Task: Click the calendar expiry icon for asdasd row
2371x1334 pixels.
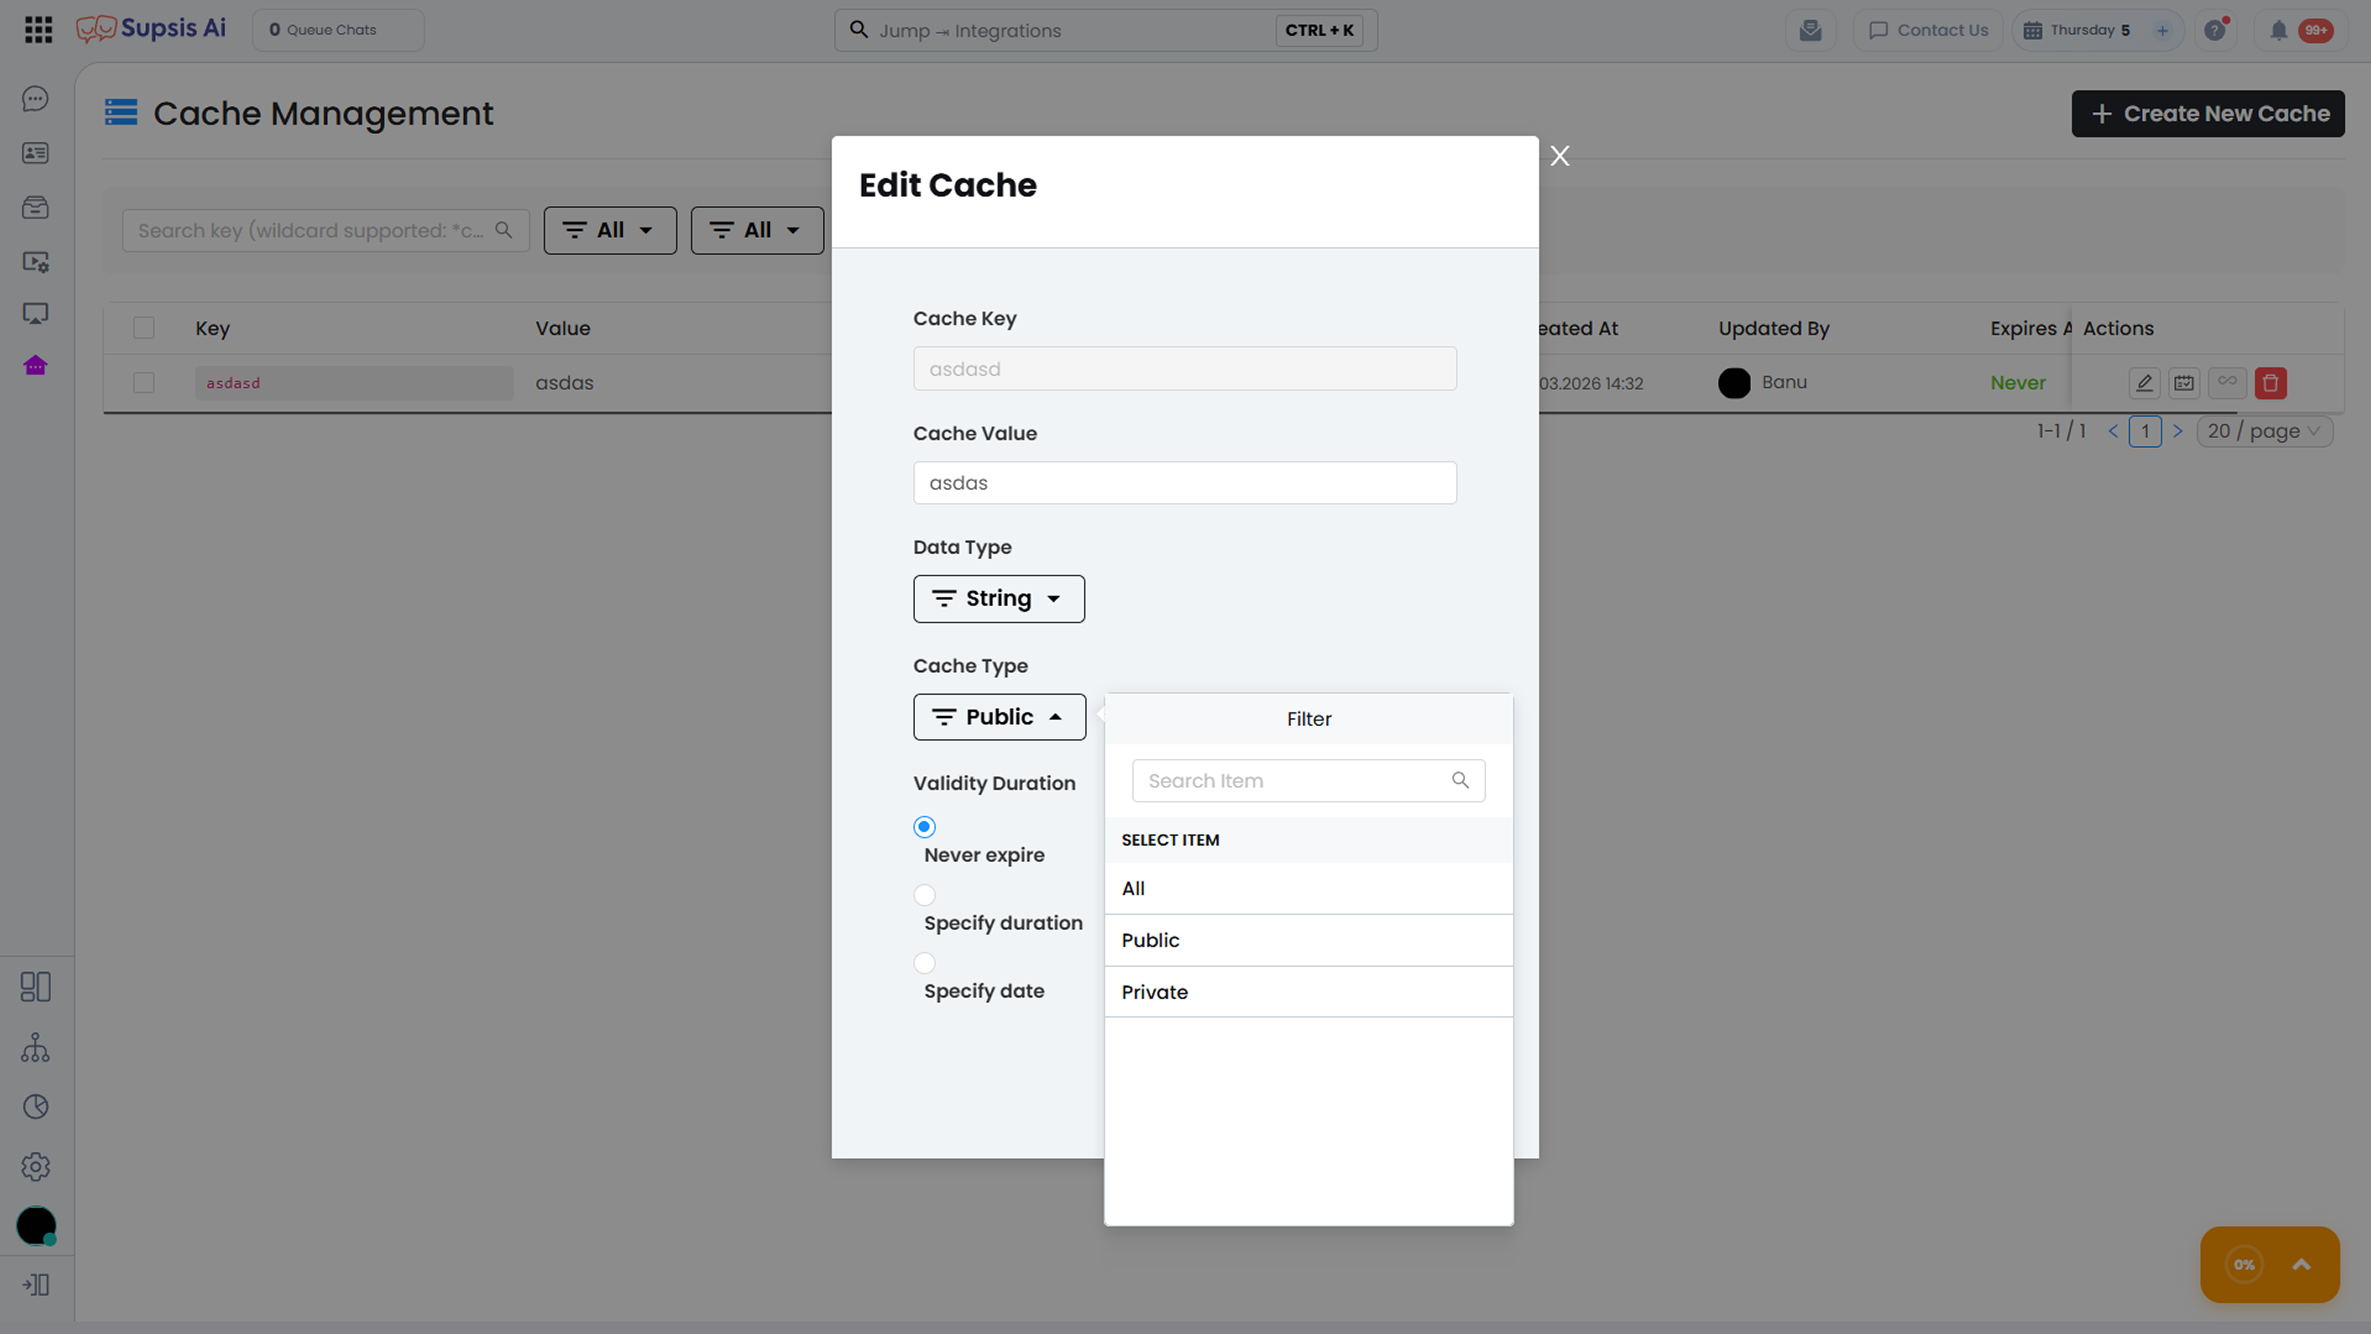Action: click(x=2184, y=383)
